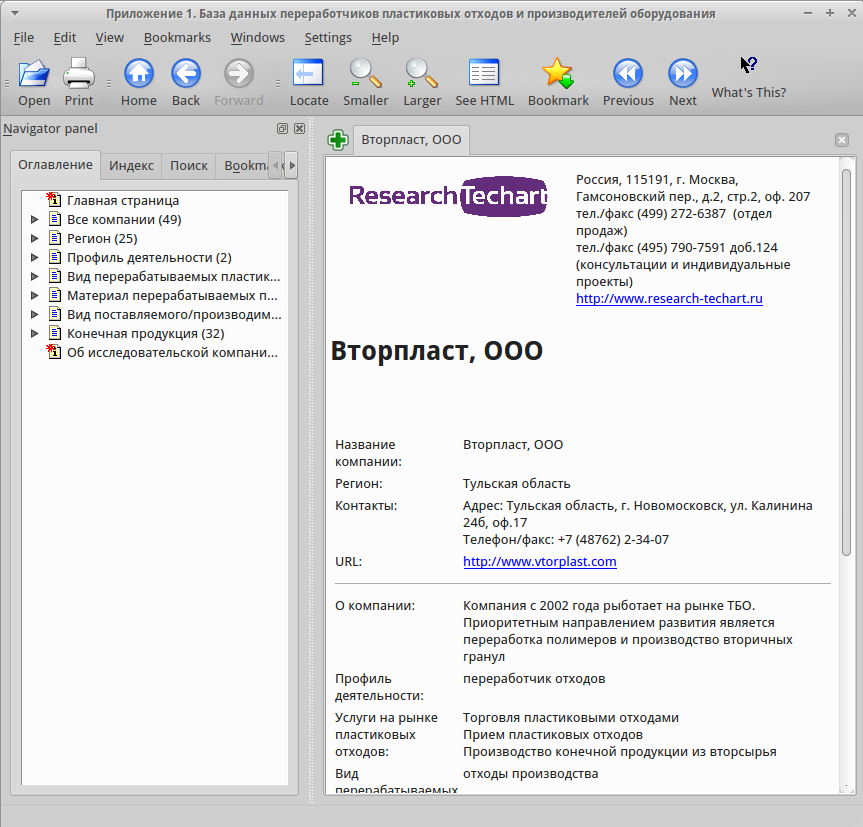This screenshot has width=863, height=827.
Task: Switch to the Поиск tab
Action: 189,166
